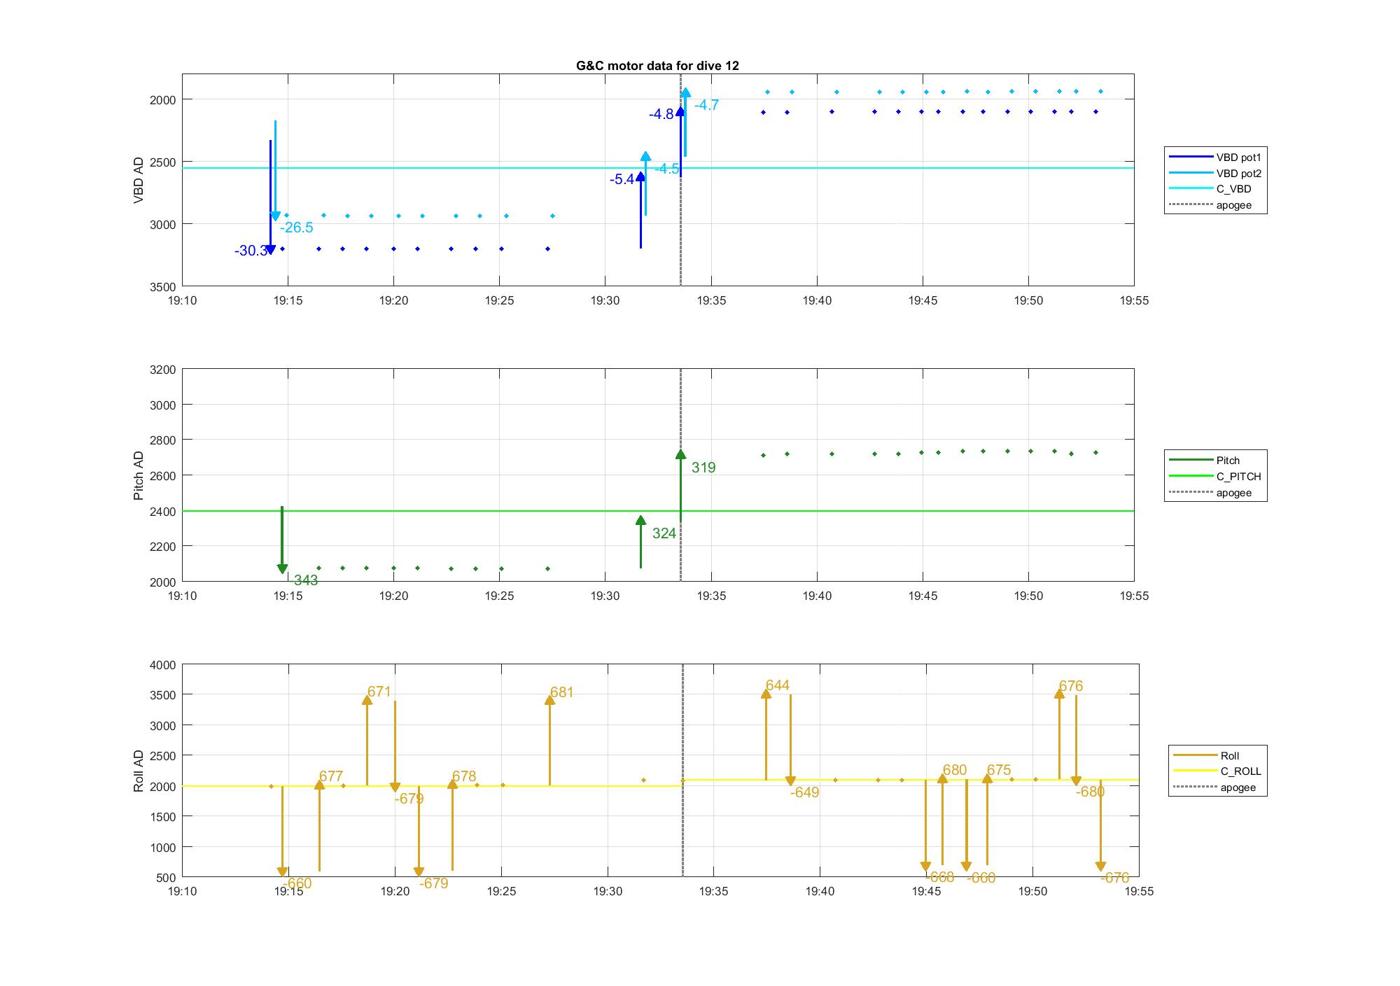The height and width of the screenshot is (986, 1400).
Task: Click the title "G&C motor data for dive 12"
Action: click(x=657, y=65)
